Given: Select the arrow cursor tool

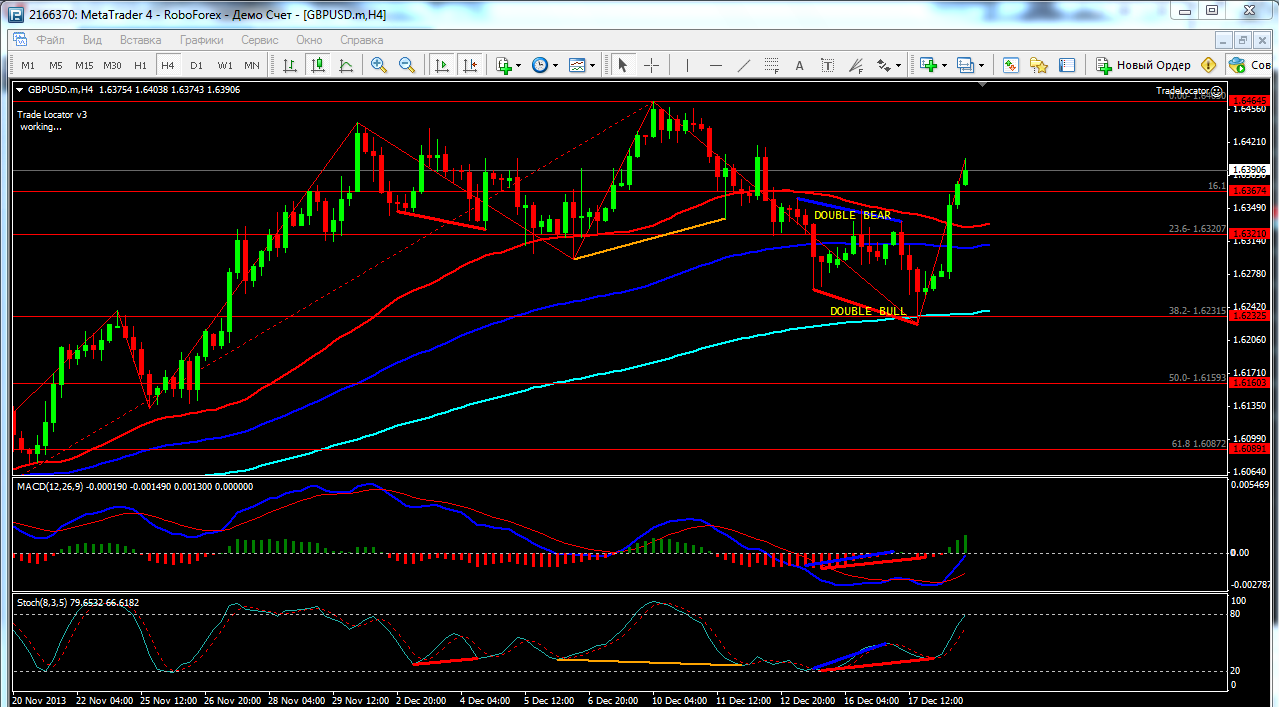Looking at the screenshot, I should pos(623,65).
